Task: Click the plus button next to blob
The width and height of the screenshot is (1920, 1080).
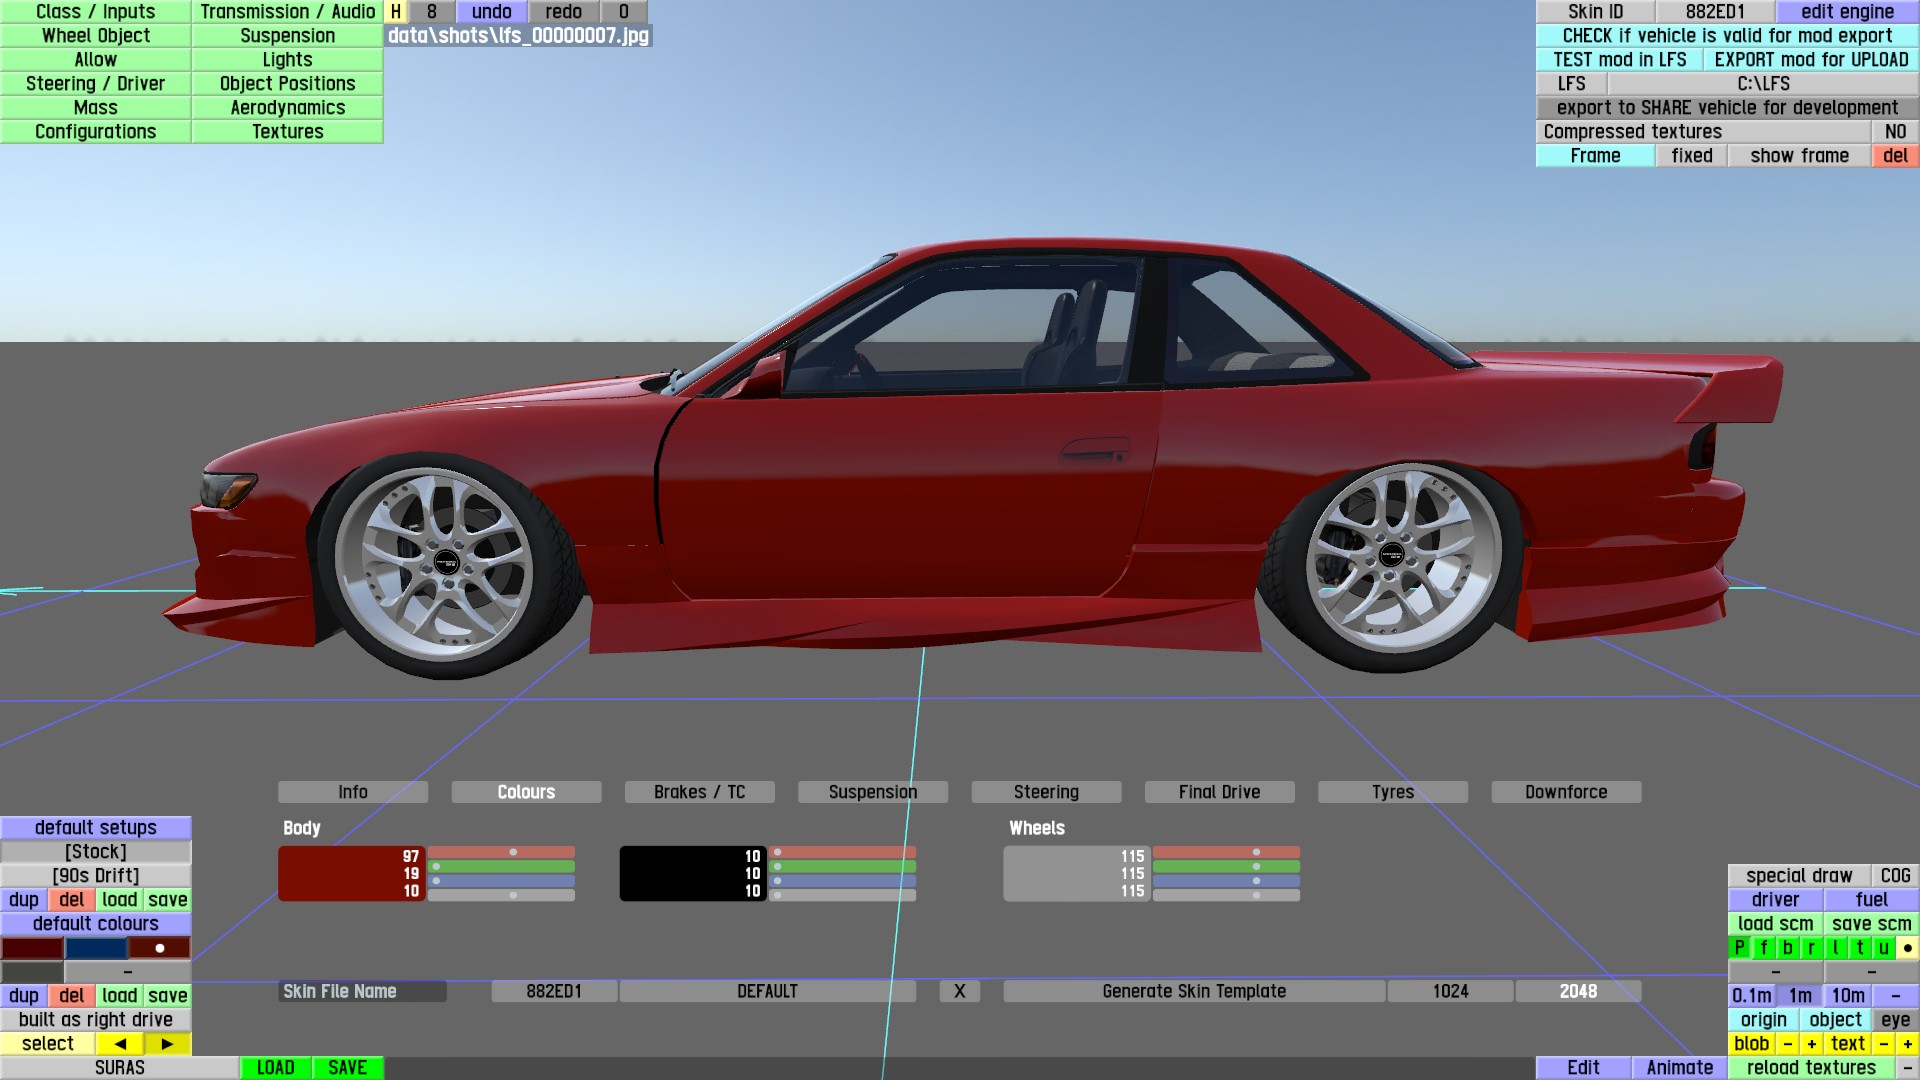Action: (1811, 1043)
